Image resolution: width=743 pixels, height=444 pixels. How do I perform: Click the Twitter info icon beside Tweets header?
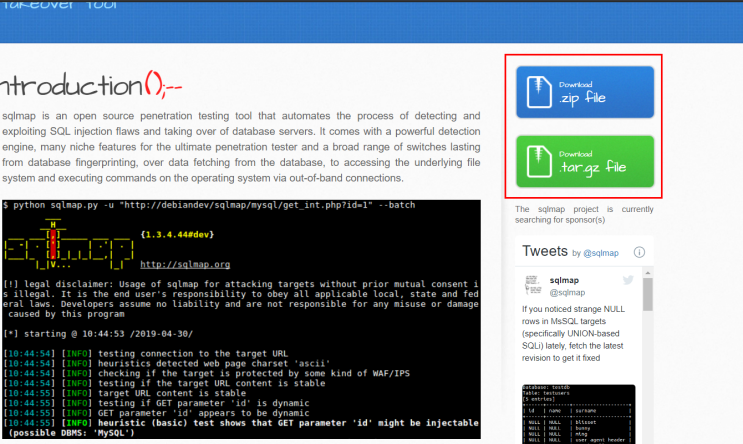coord(639,252)
